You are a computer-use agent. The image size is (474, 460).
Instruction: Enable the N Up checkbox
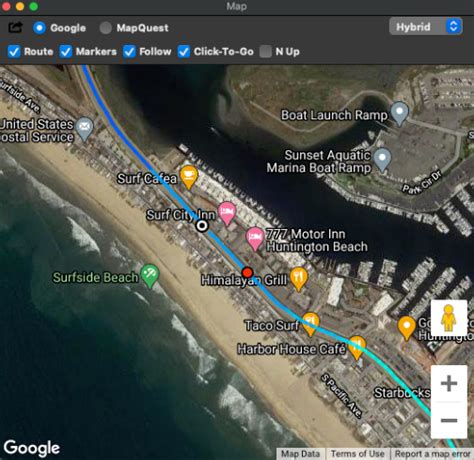pos(265,52)
